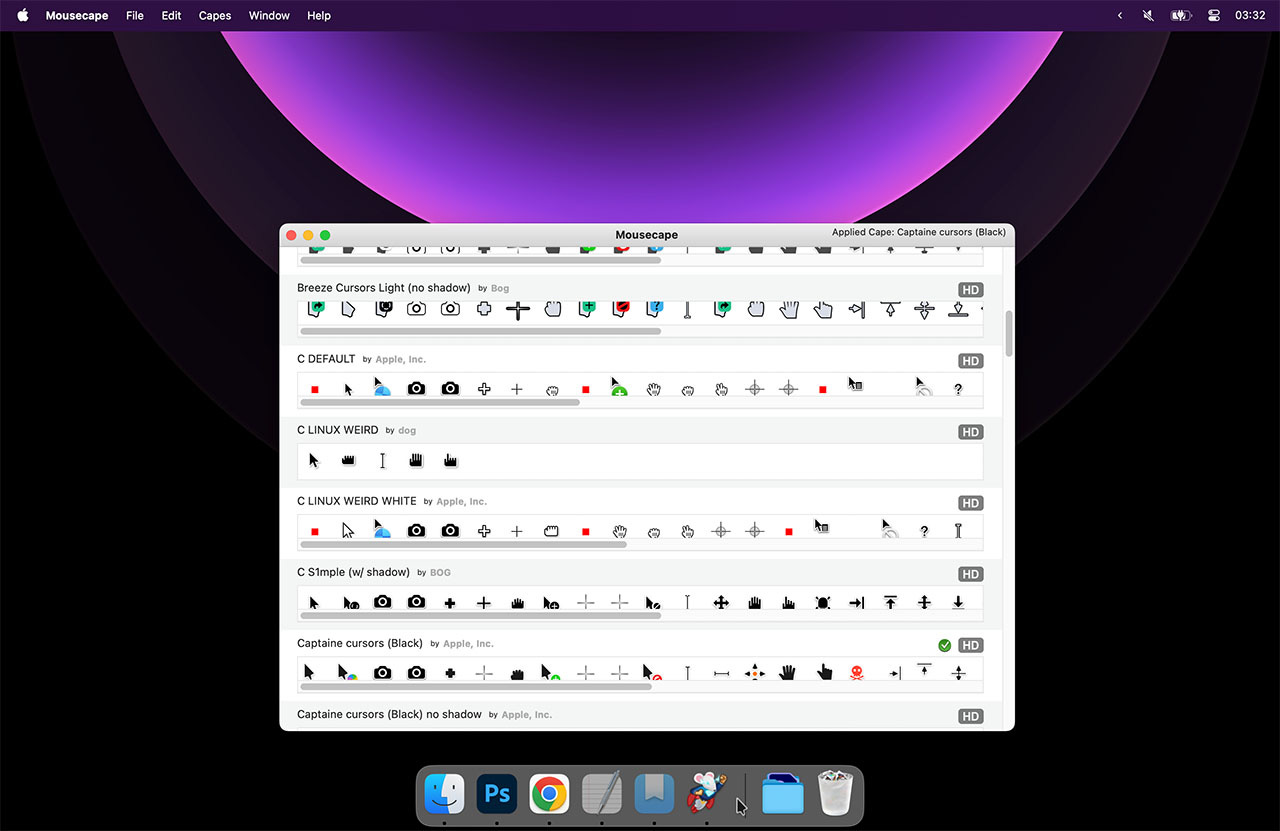The width and height of the screenshot is (1280, 831).
Task: Select the outlined plus cell cursor in C DEFAULT
Action: [484, 389]
